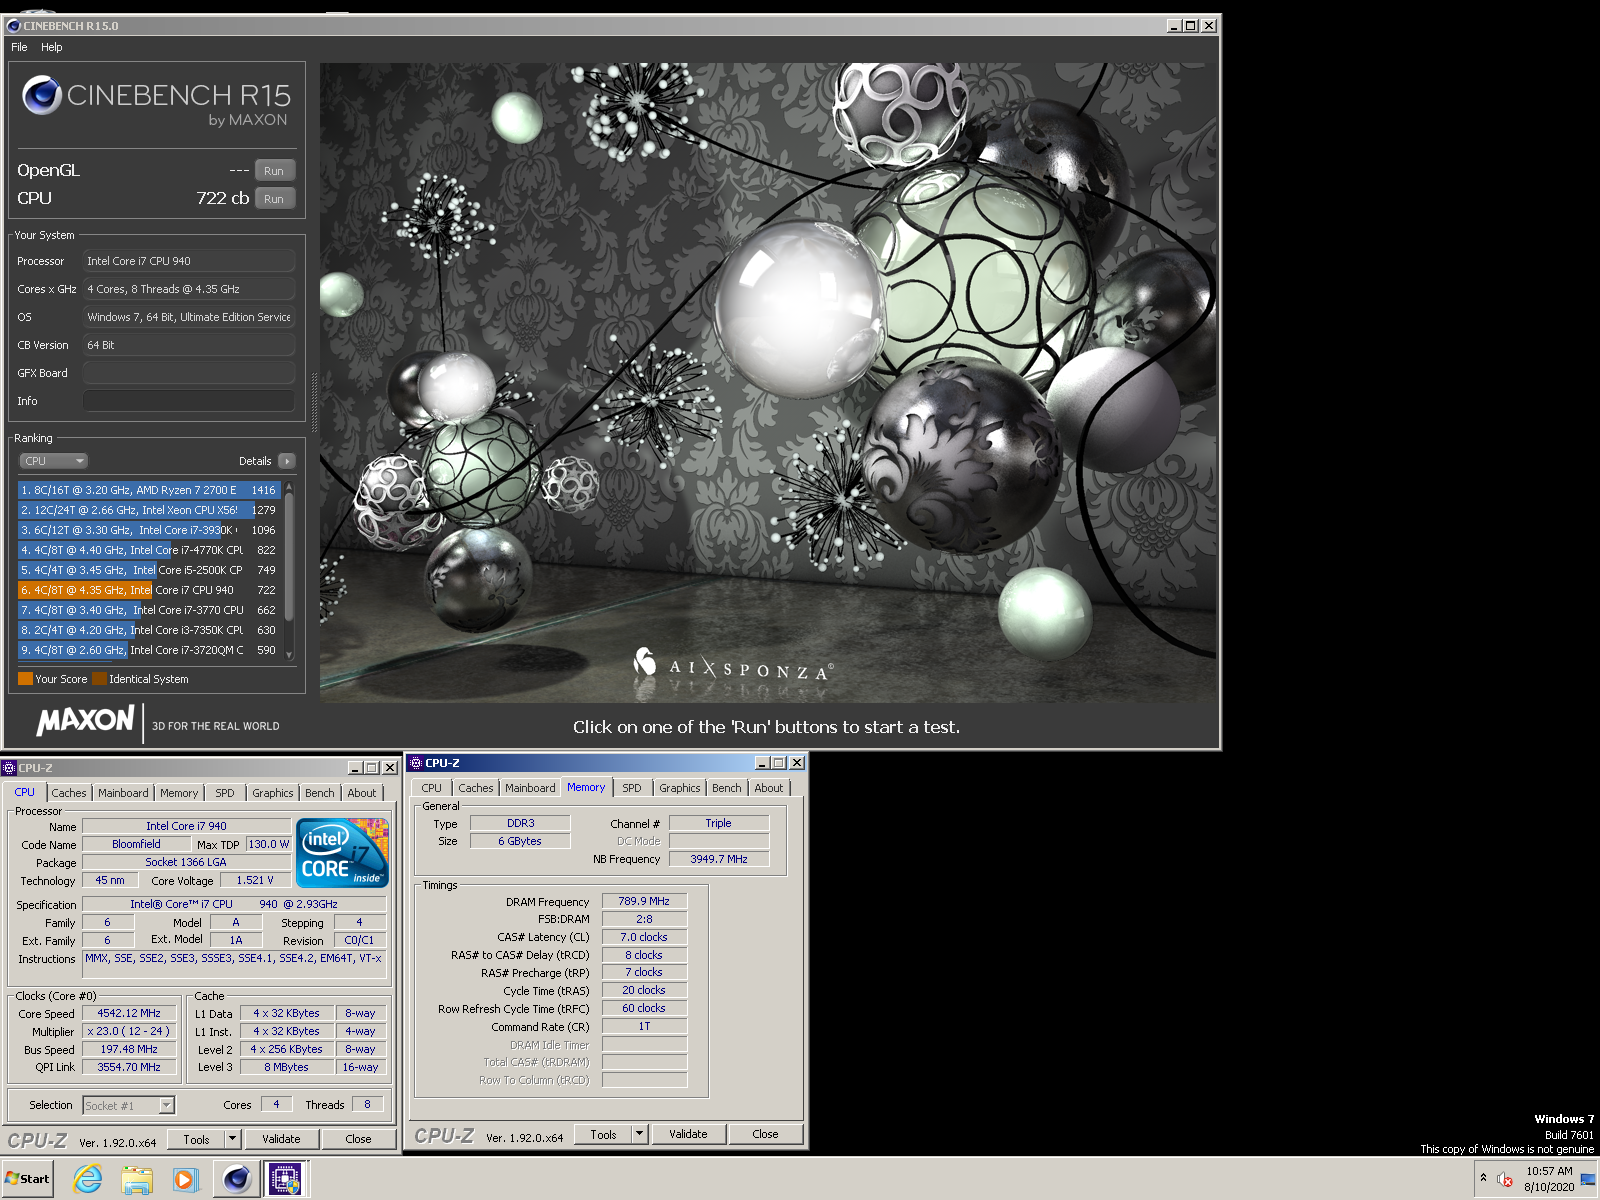The height and width of the screenshot is (1200, 1600).
Task: Expand the ranking Details arrow button
Action: click(287, 461)
